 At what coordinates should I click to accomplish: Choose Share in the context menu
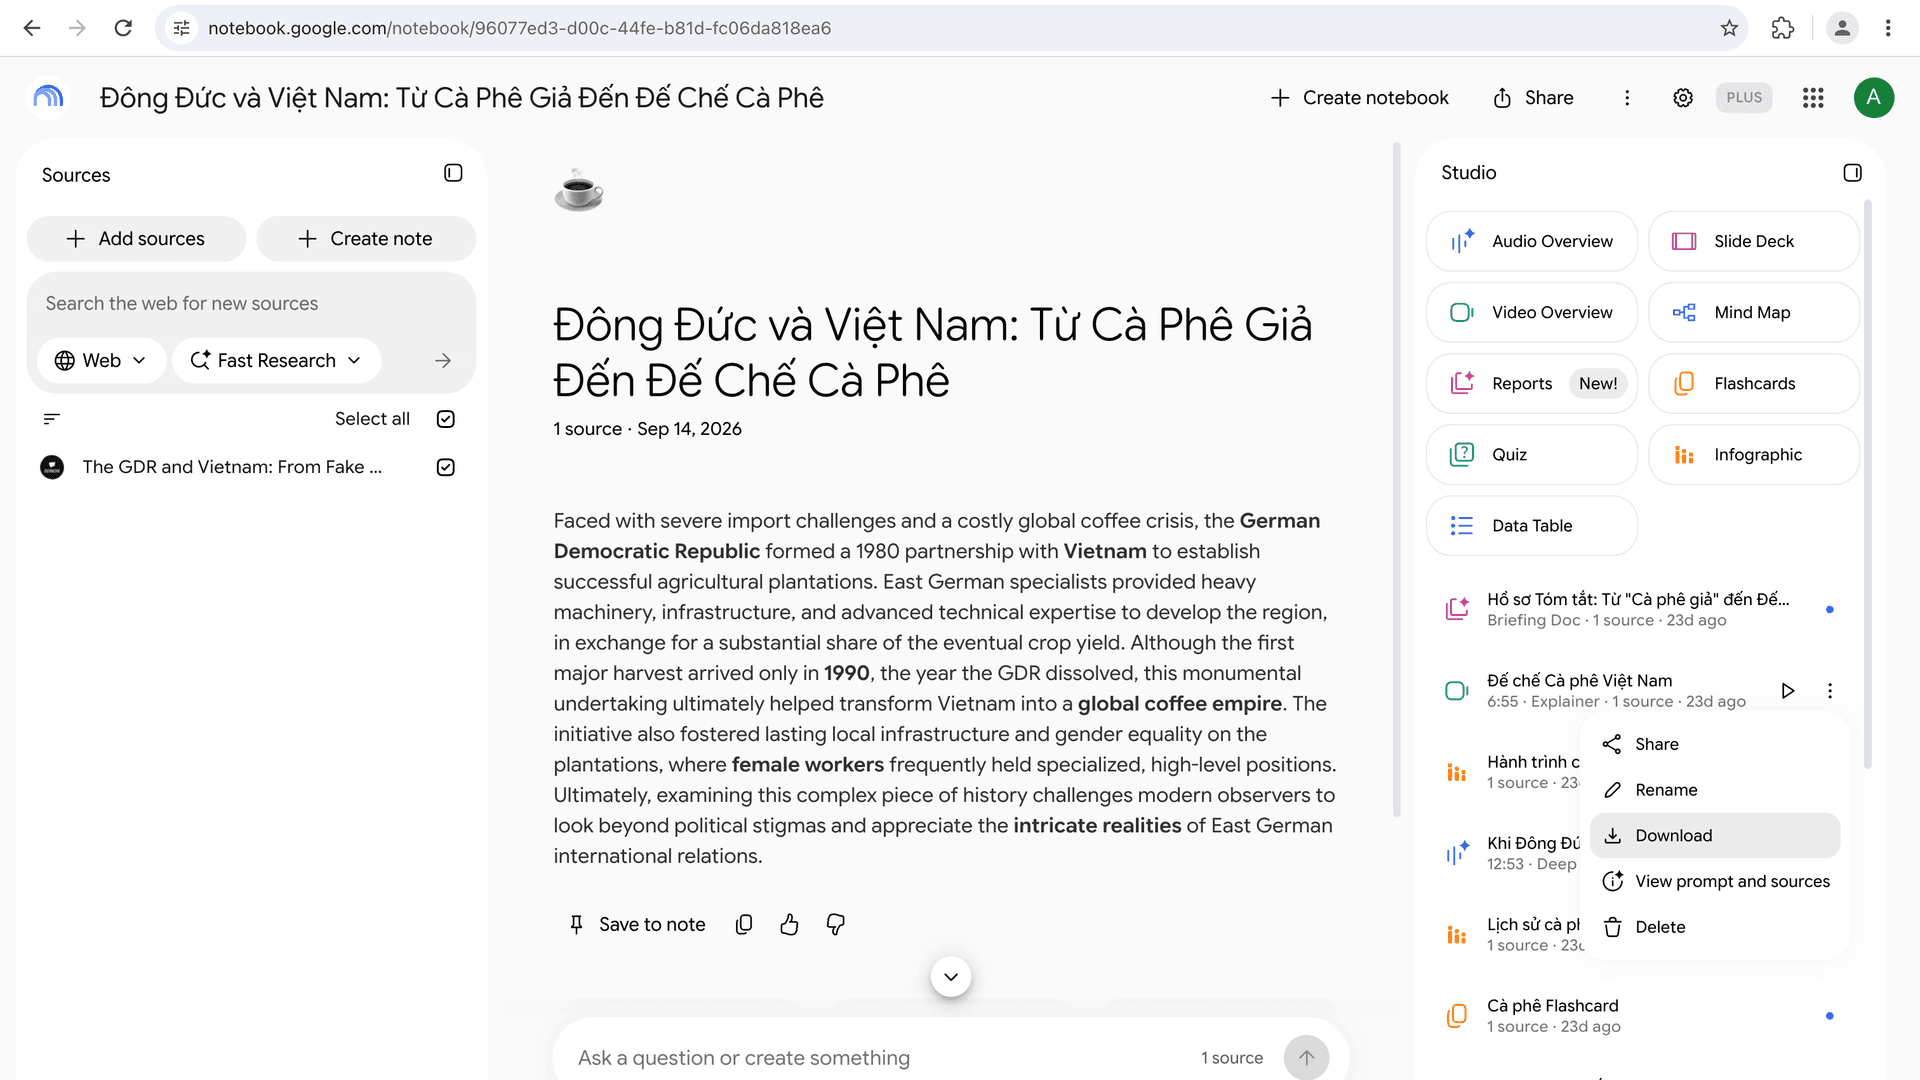pyautogui.click(x=1715, y=744)
